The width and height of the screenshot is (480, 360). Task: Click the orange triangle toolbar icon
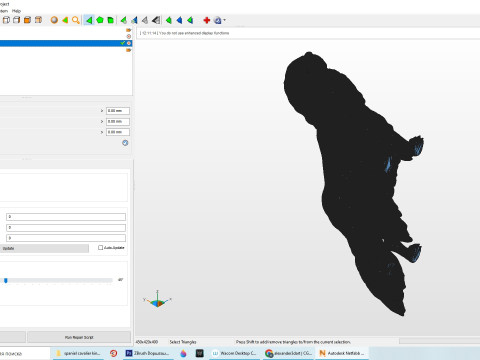pyautogui.click(x=65, y=20)
